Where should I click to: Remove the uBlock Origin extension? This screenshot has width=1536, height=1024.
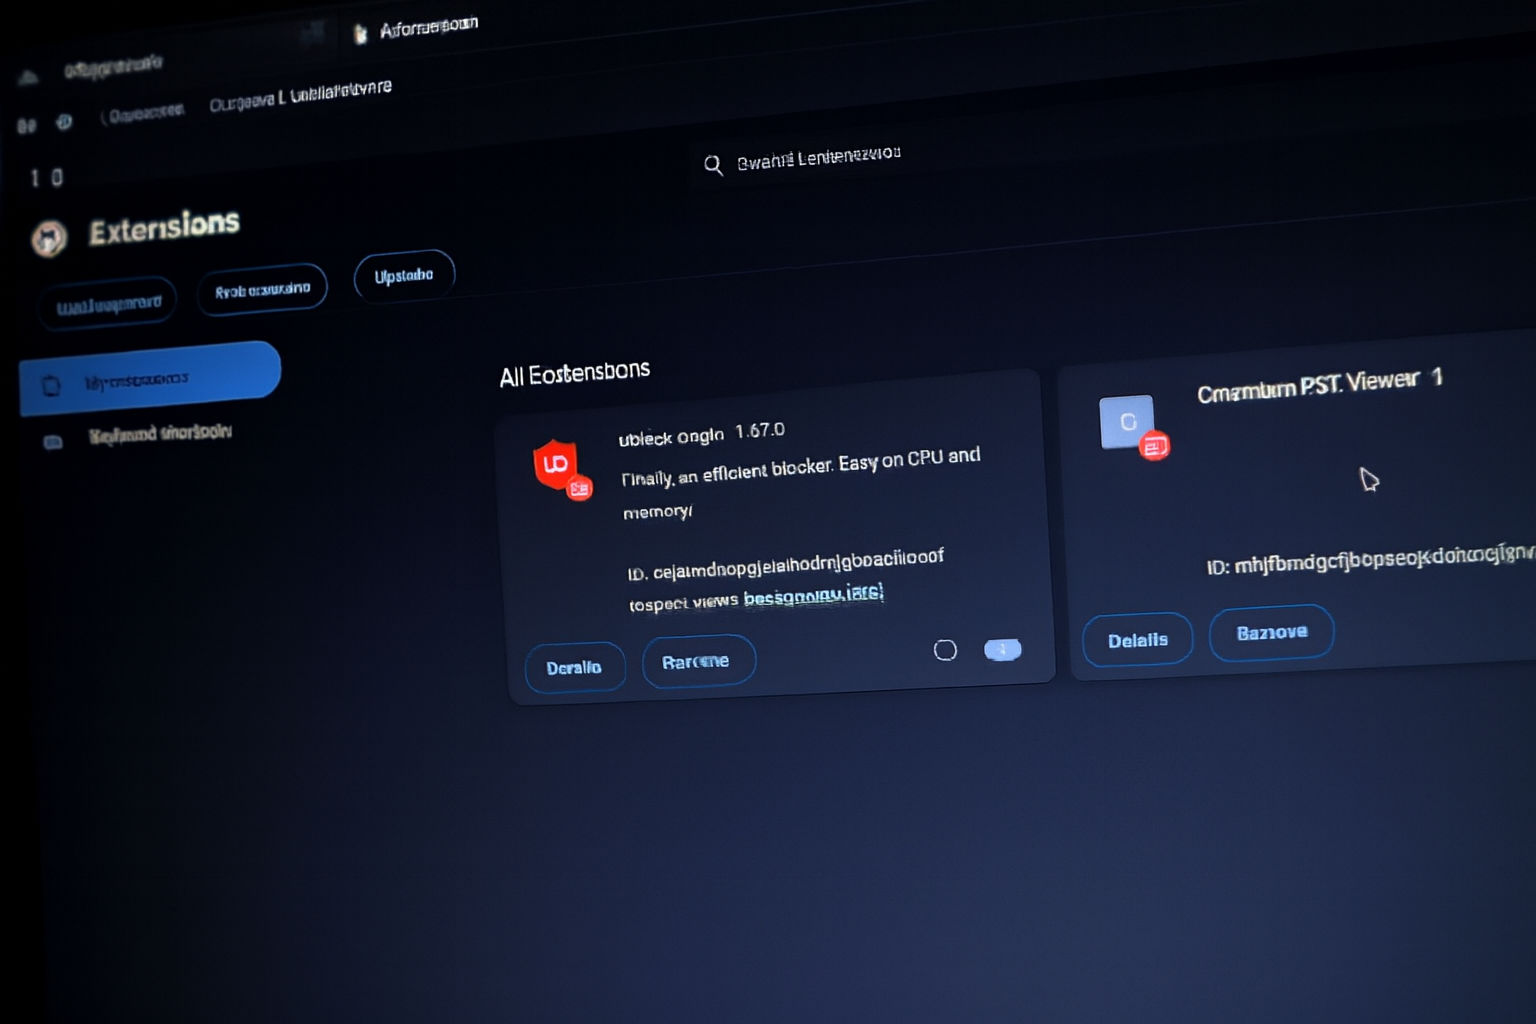(697, 661)
